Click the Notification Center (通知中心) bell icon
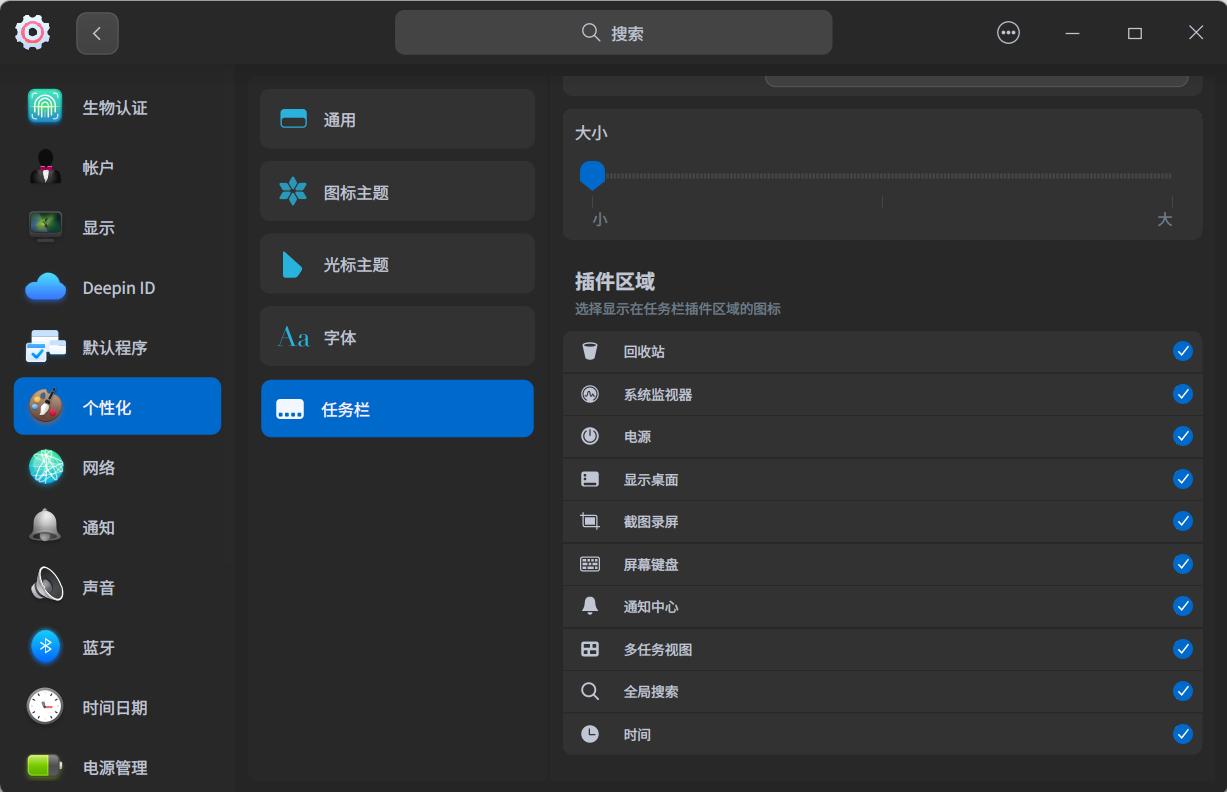The width and height of the screenshot is (1227, 792). pyautogui.click(x=590, y=606)
